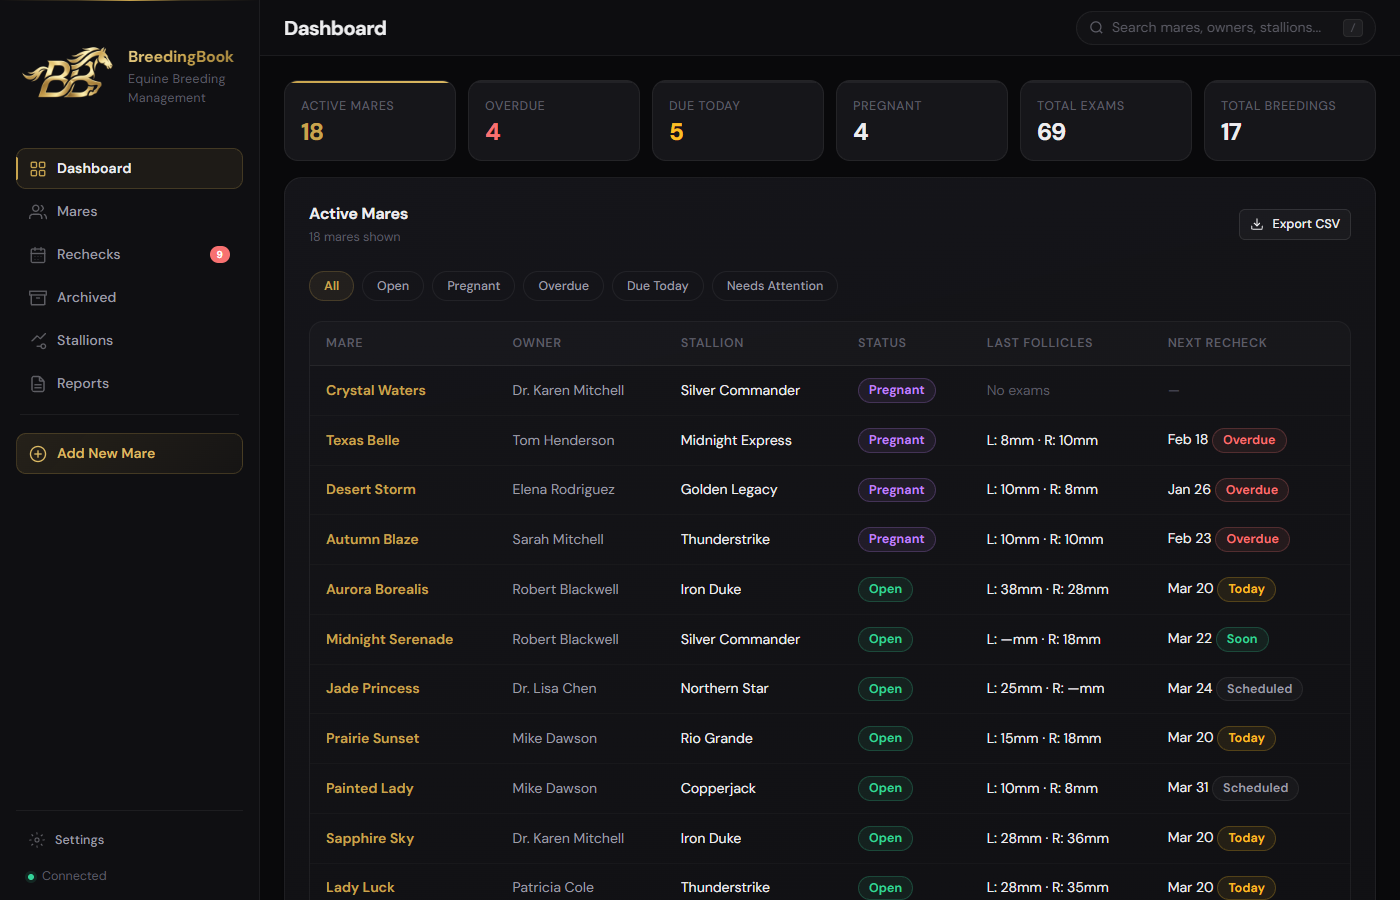Open the Texas Belle mare record
The height and width of the screenshot is (900, 1400).
[363, 441]
